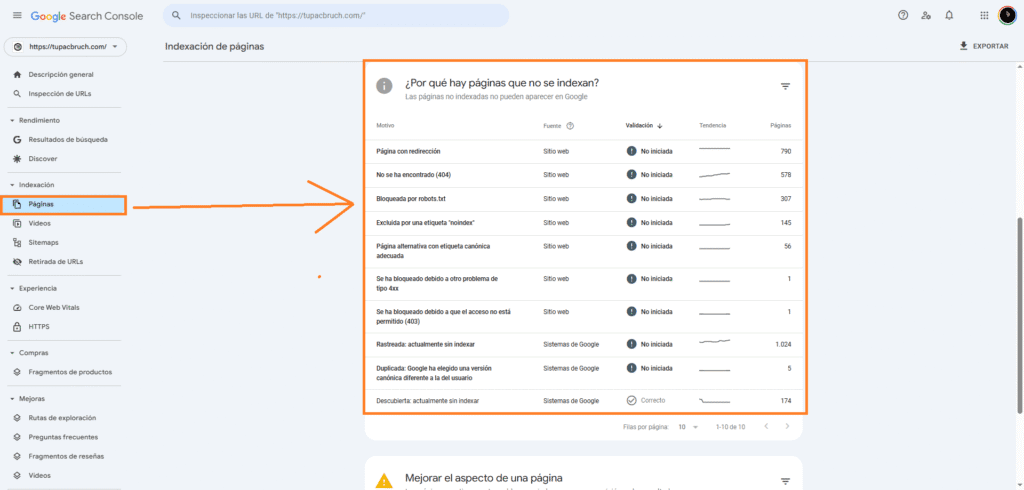Screen dimensions: 1024x490
Task: Click the Correcto validation status
Action: (646, 400)
